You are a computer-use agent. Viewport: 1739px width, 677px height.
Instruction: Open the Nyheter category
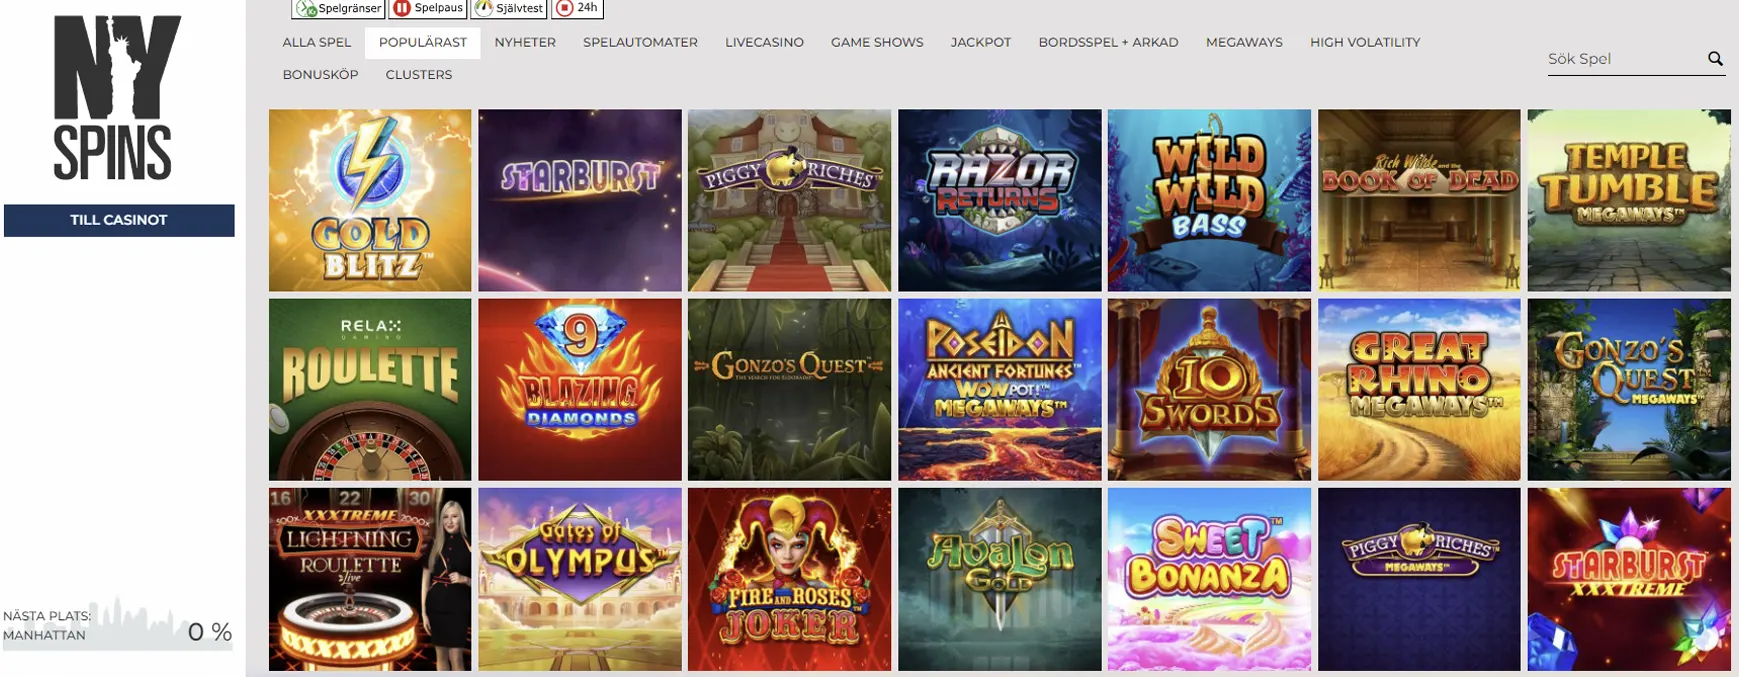[525, 42]
